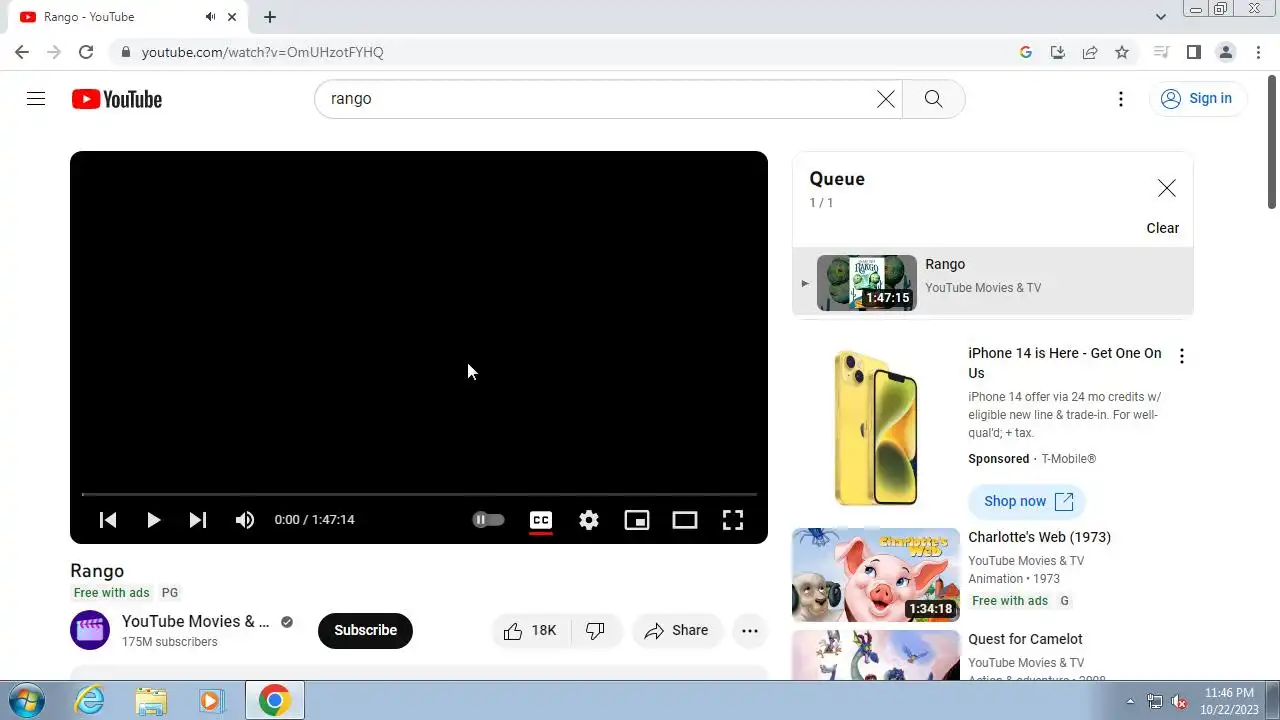Click the iPhone 14 is Here ad title
The height and width of the screenshot is (720, 1280).
[x=1064, y=363]
